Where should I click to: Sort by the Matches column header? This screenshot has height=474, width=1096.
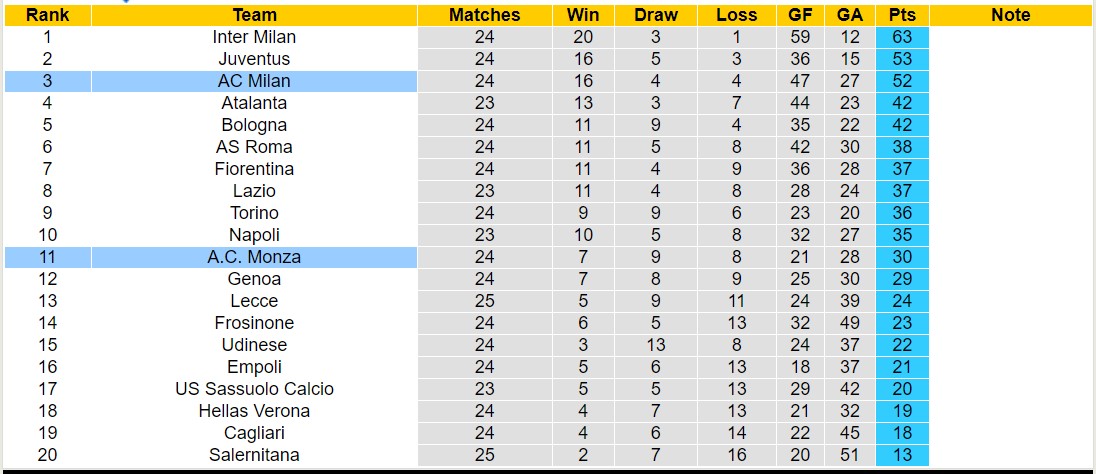[484, 15]
